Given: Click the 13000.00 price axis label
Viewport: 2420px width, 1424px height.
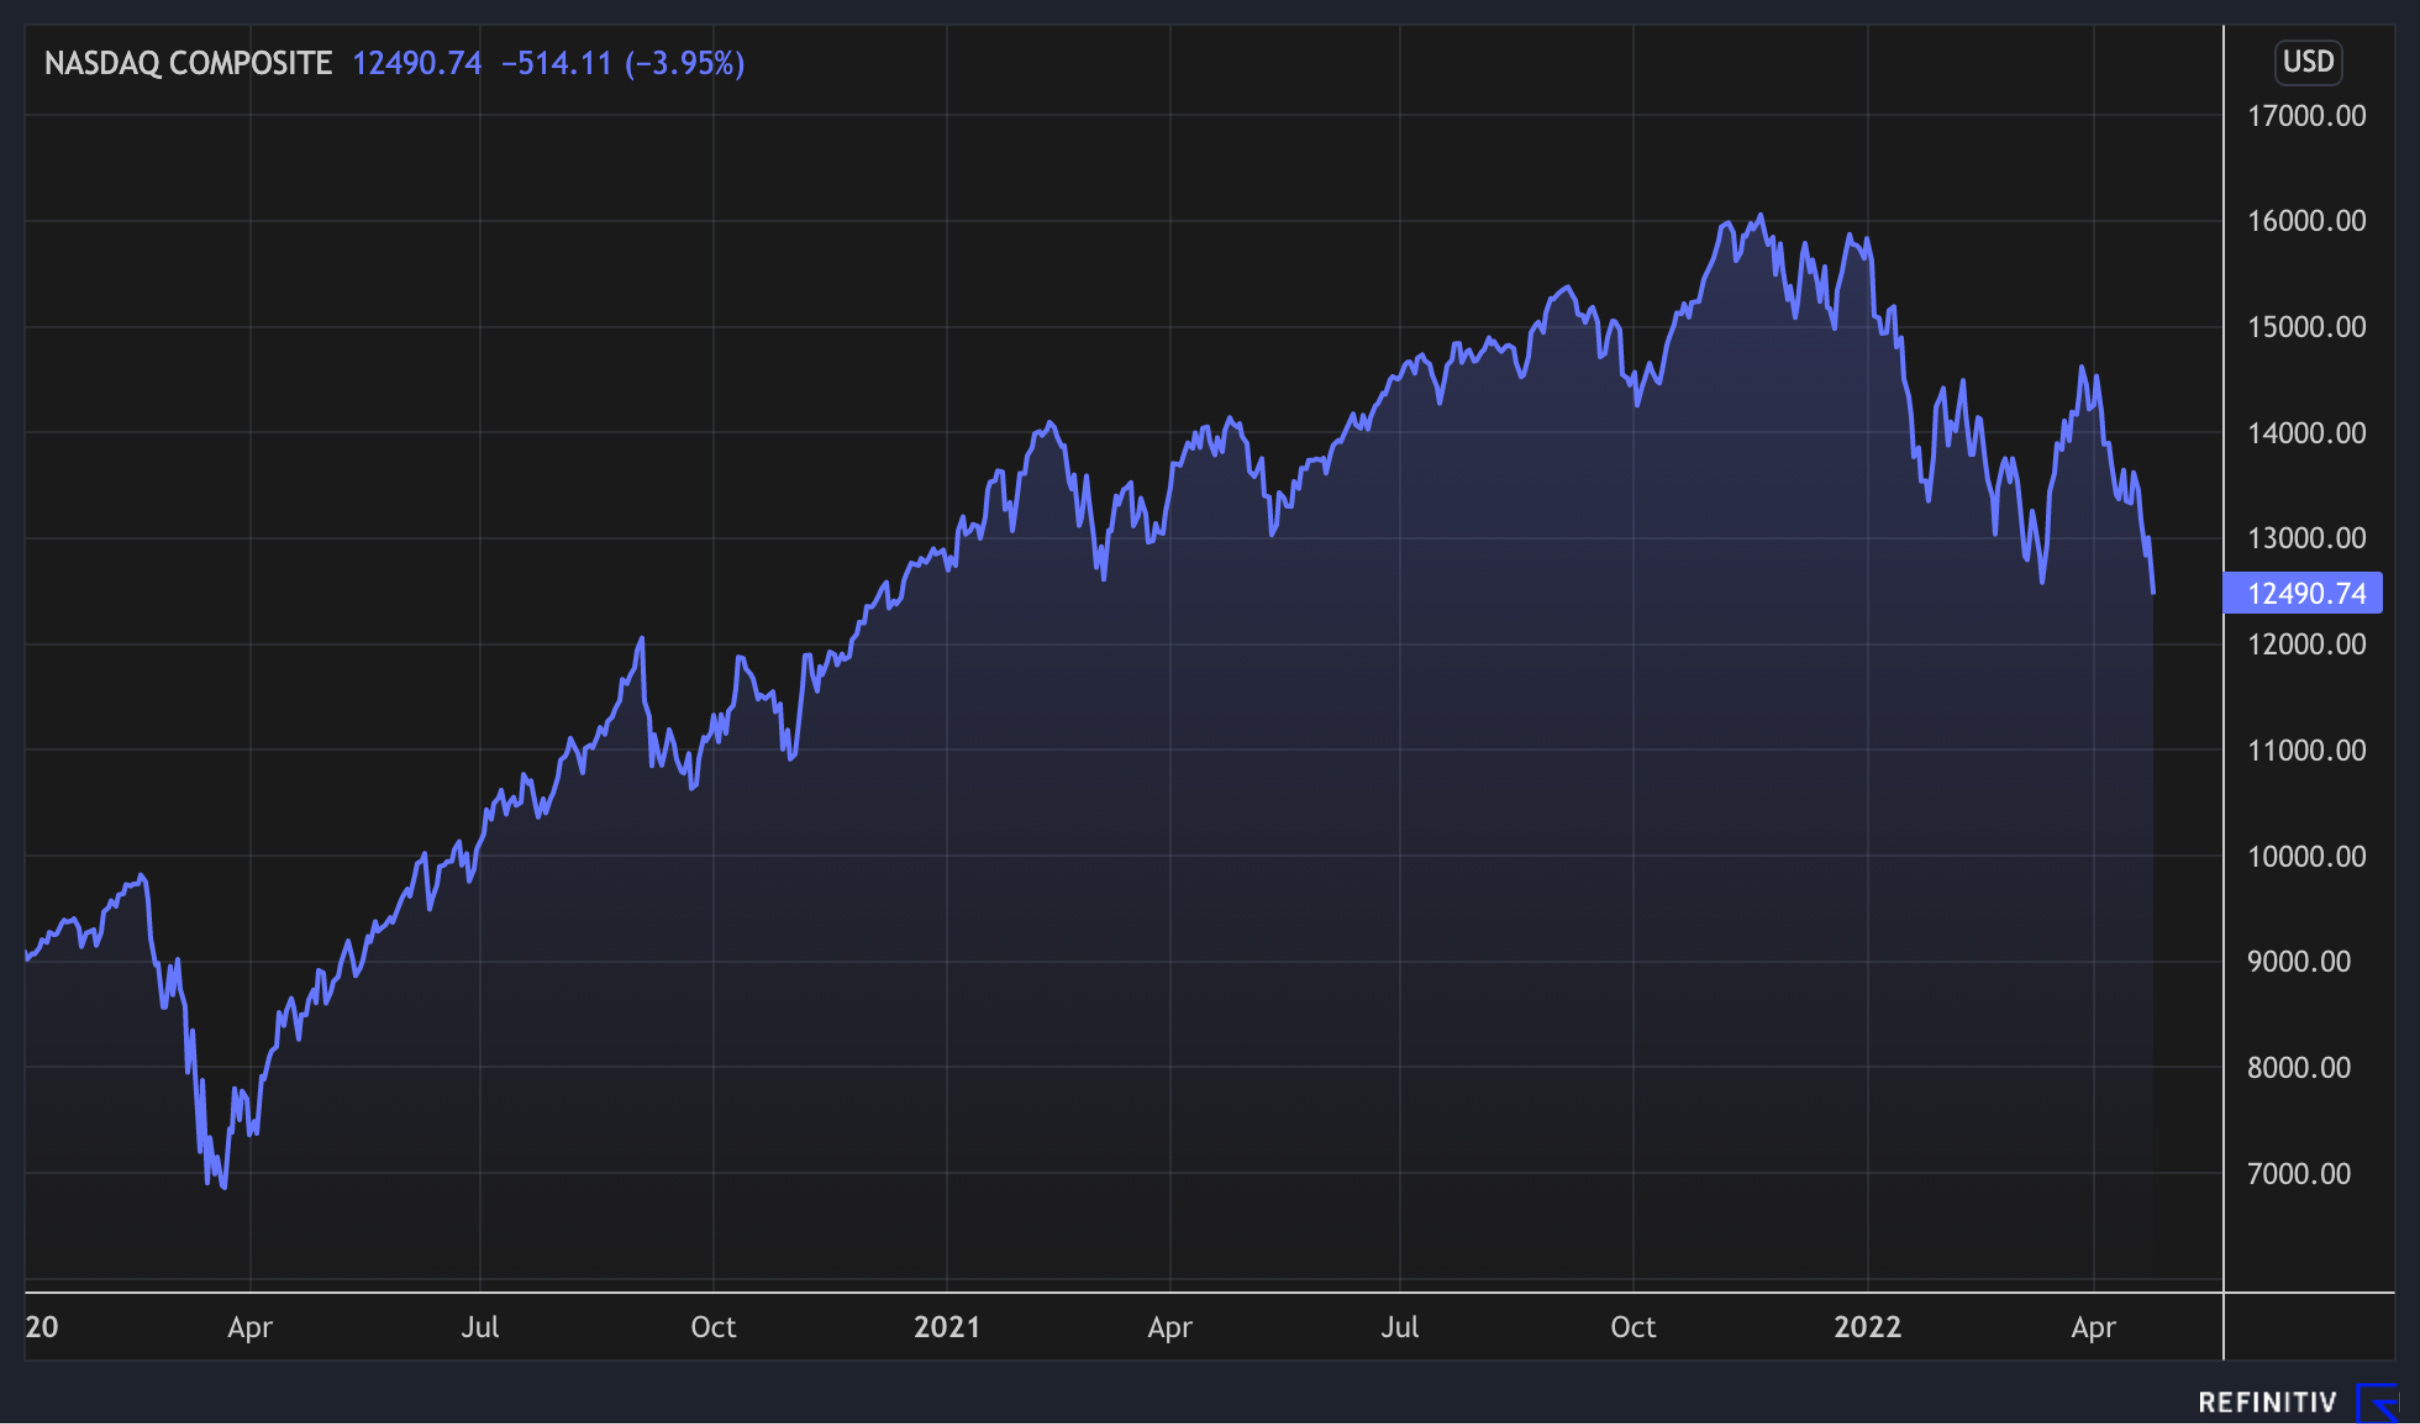Looking at the screenshot, I should [x=2307, y=538].
